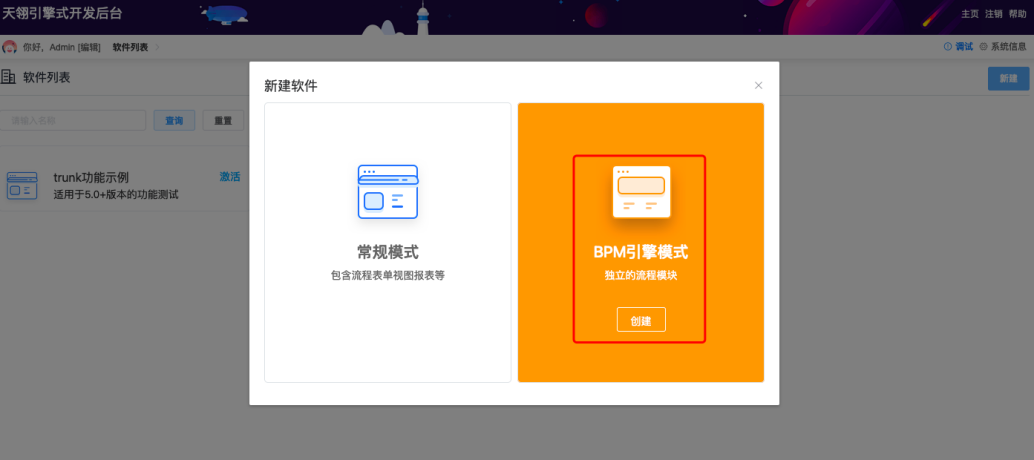The image size is (1034, 460).
Task: Click the 新建 button at top right
Action: click(x=1008, y=78)
